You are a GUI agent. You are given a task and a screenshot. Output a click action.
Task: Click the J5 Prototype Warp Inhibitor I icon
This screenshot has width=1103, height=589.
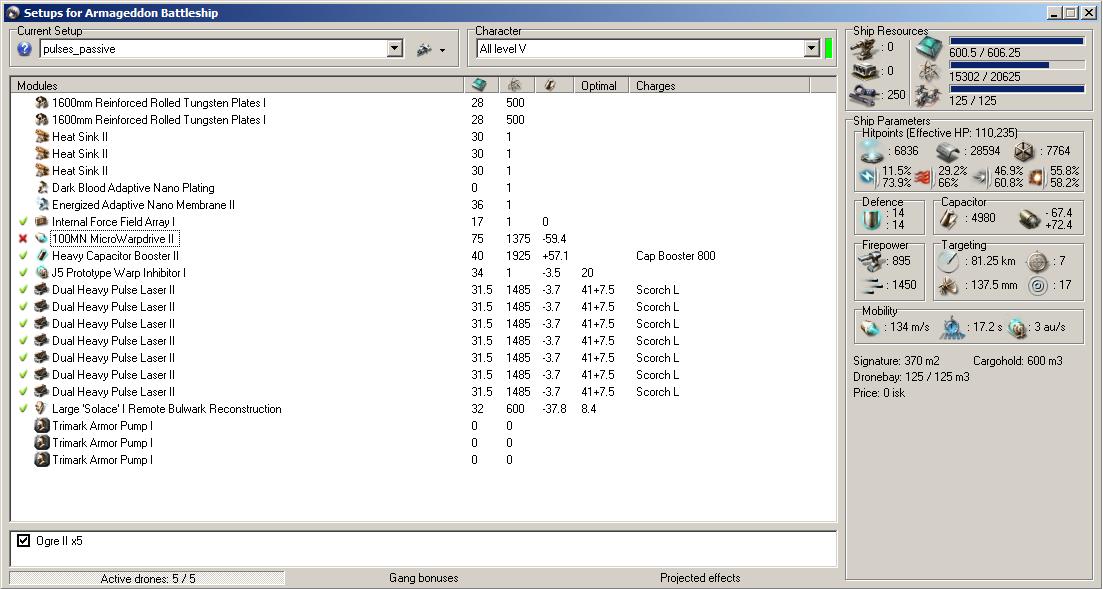click(42, 272)
